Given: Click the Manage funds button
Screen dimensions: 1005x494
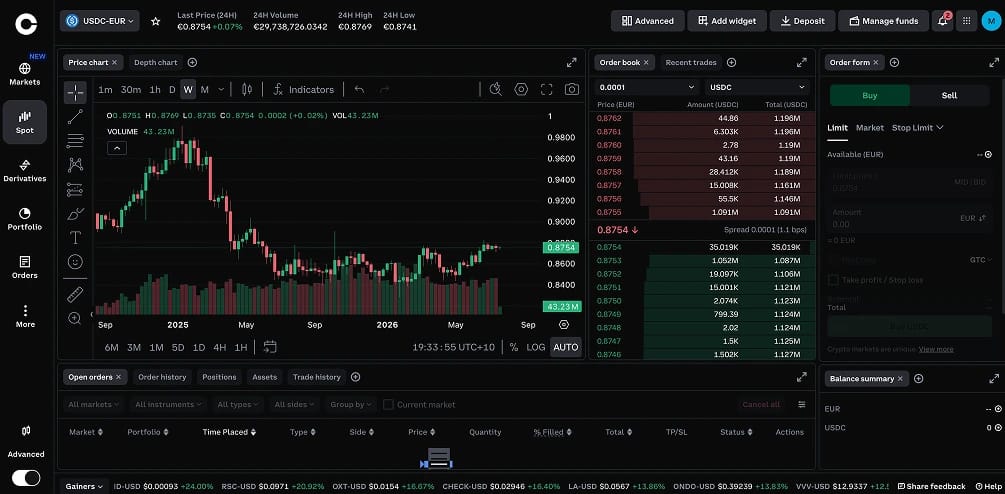Looking at the screenshot, I should tap(883, 21).
